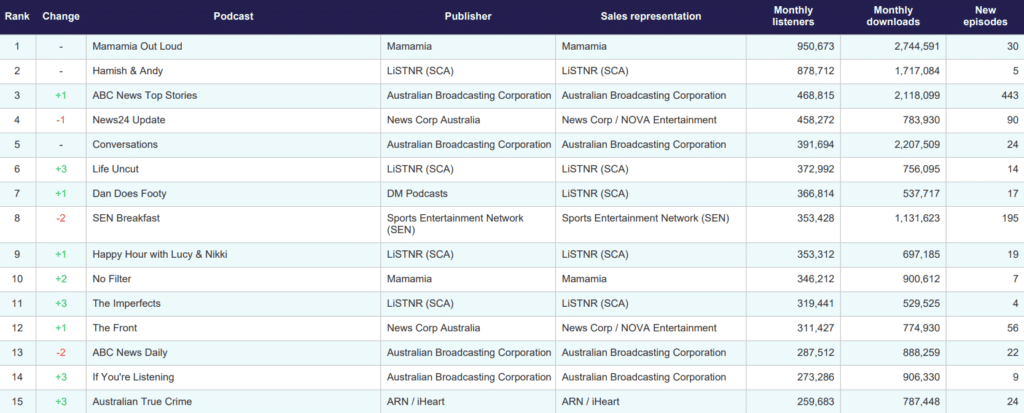This screenshot has height=413, width=1024.
Task: Select the -1 change for News24 Update
Action: (60, 120)
